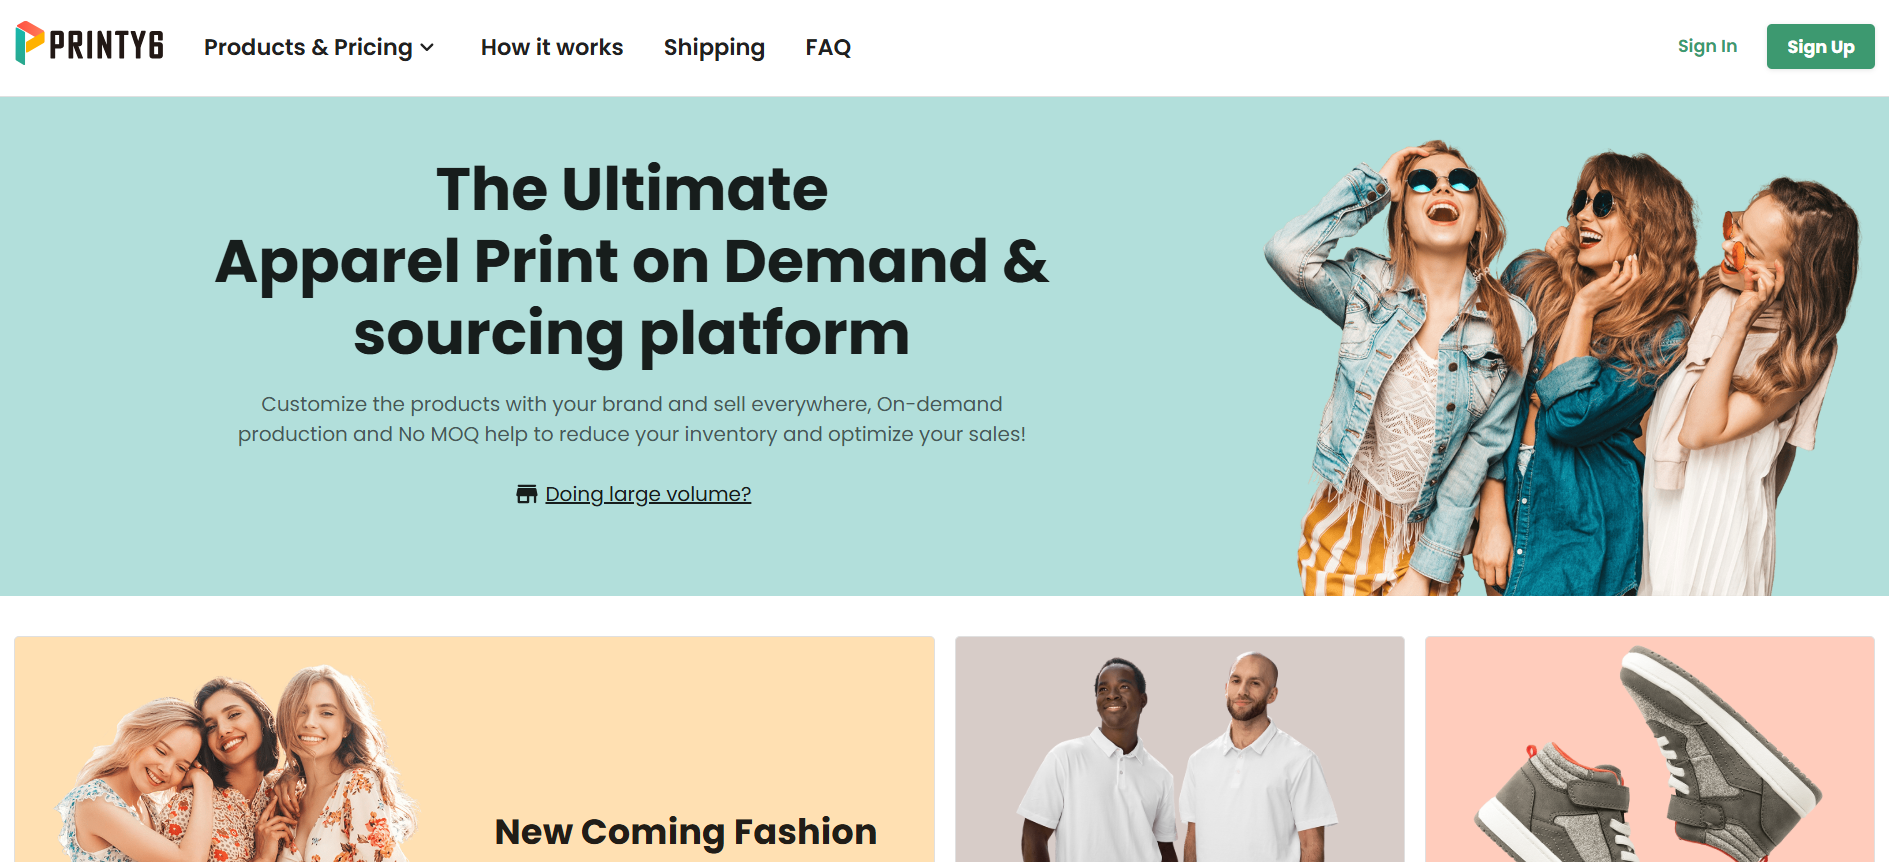Open the white polo shirts product card
1889x862 pixels.
(1180, 749)
